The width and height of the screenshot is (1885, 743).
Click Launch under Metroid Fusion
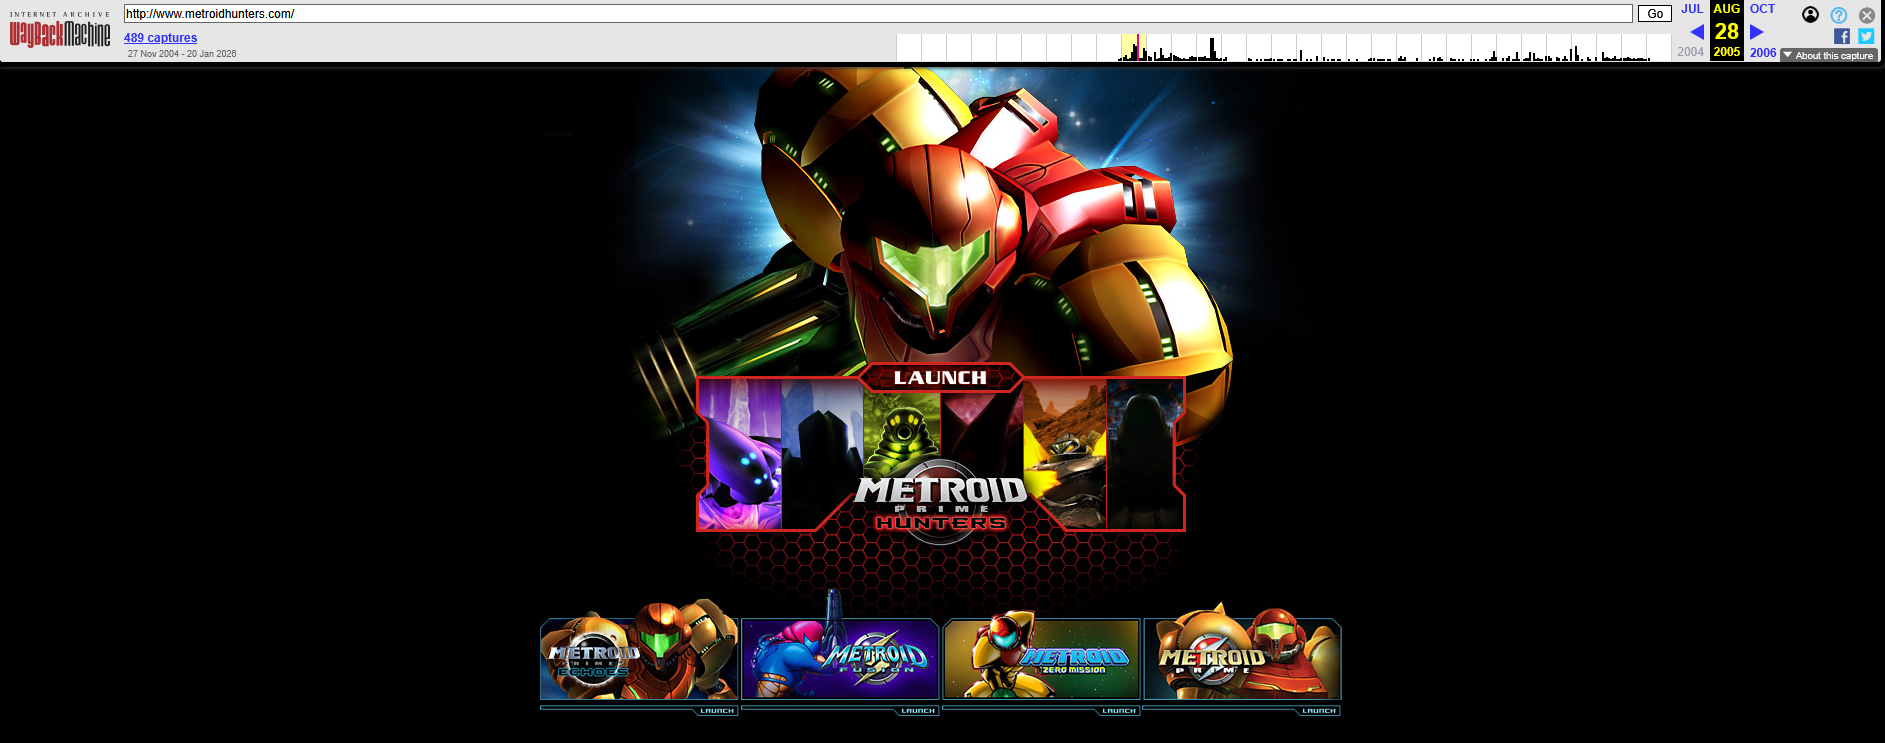click(x=918, y=711)
